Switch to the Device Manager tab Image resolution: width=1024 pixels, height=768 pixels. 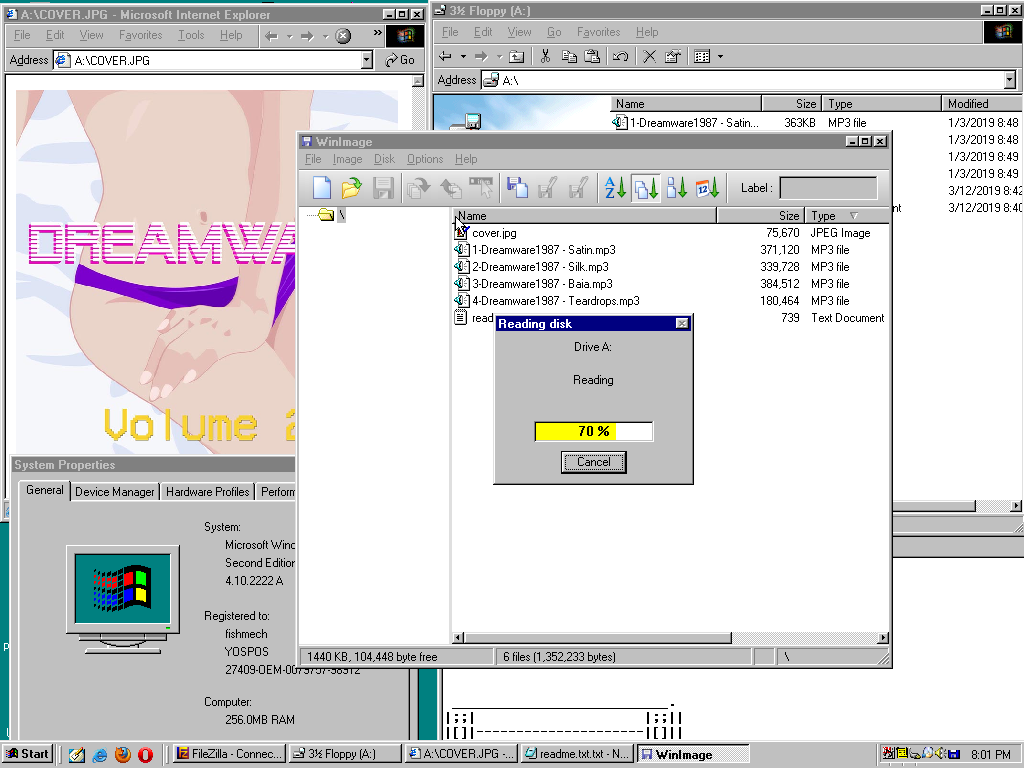point(115,491)
